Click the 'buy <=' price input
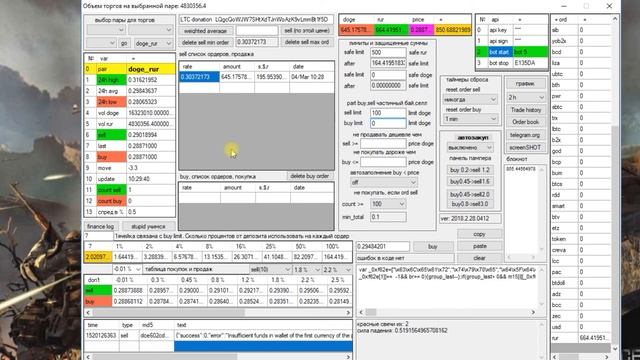The height and width of the screenshot is (360, 640). tap(383, 162)
